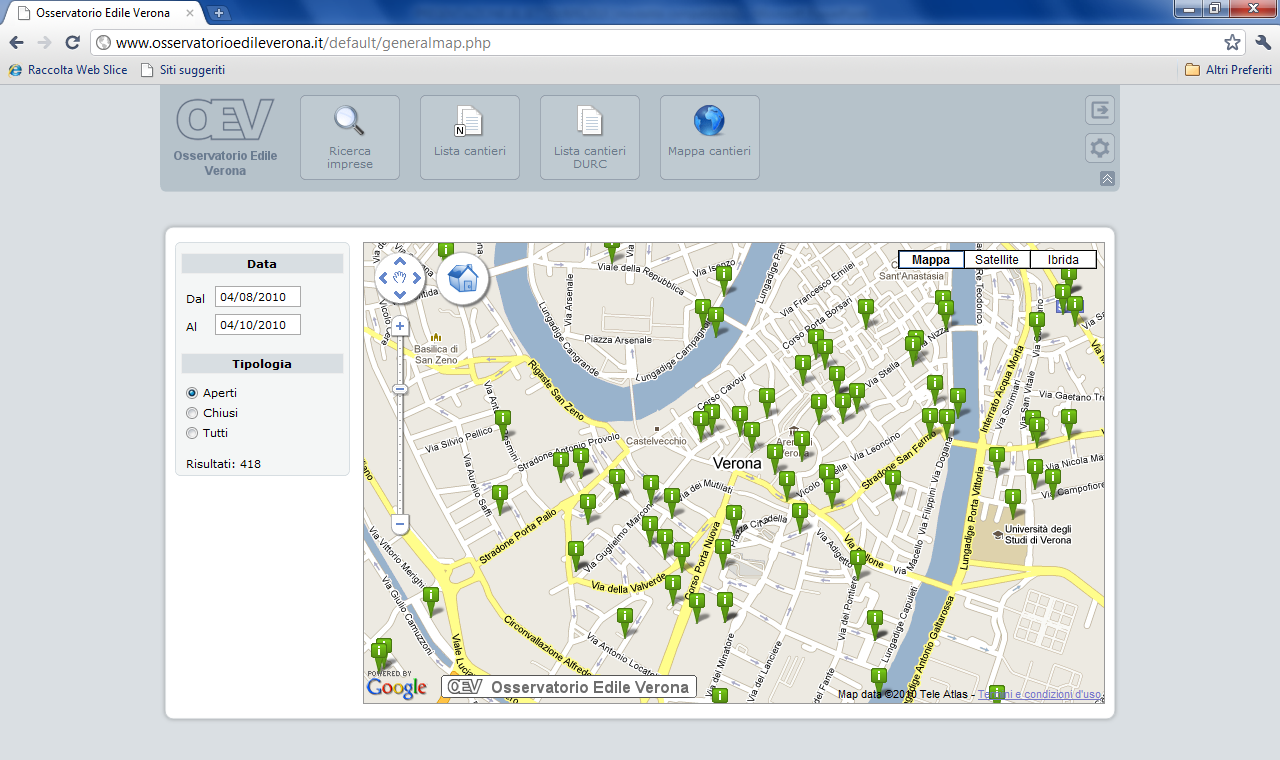This screenshot has width=1280, height=760.
Task: Click the logout exit icon
Action: pyautogui.click(x=1100, y=110)
